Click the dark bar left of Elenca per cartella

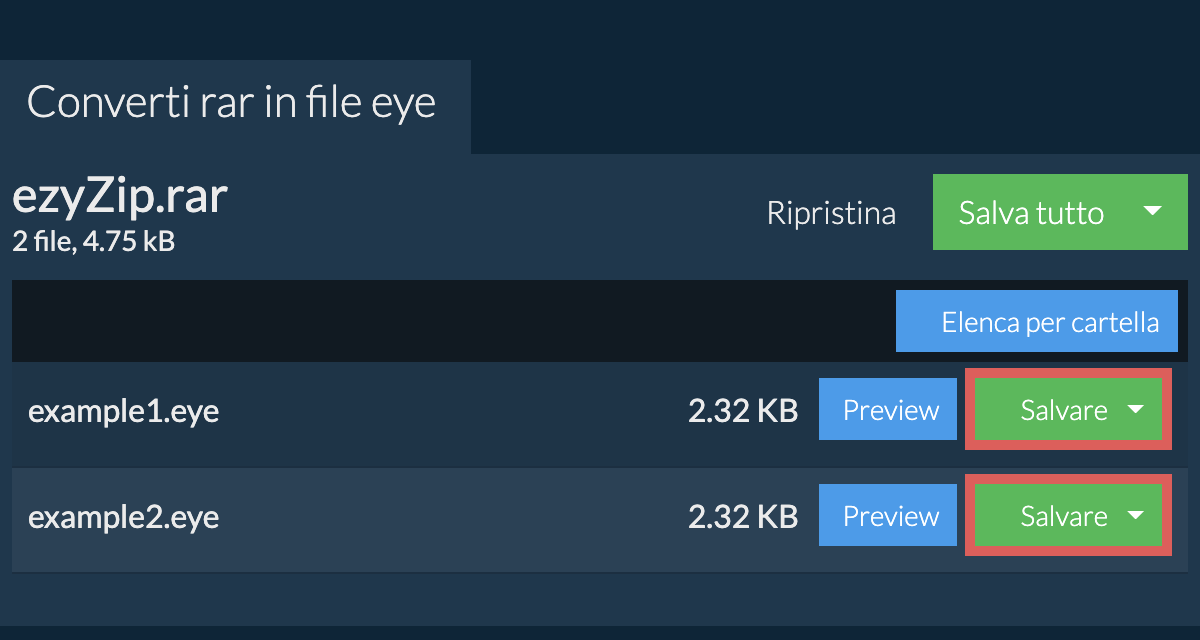pos(450,322)
